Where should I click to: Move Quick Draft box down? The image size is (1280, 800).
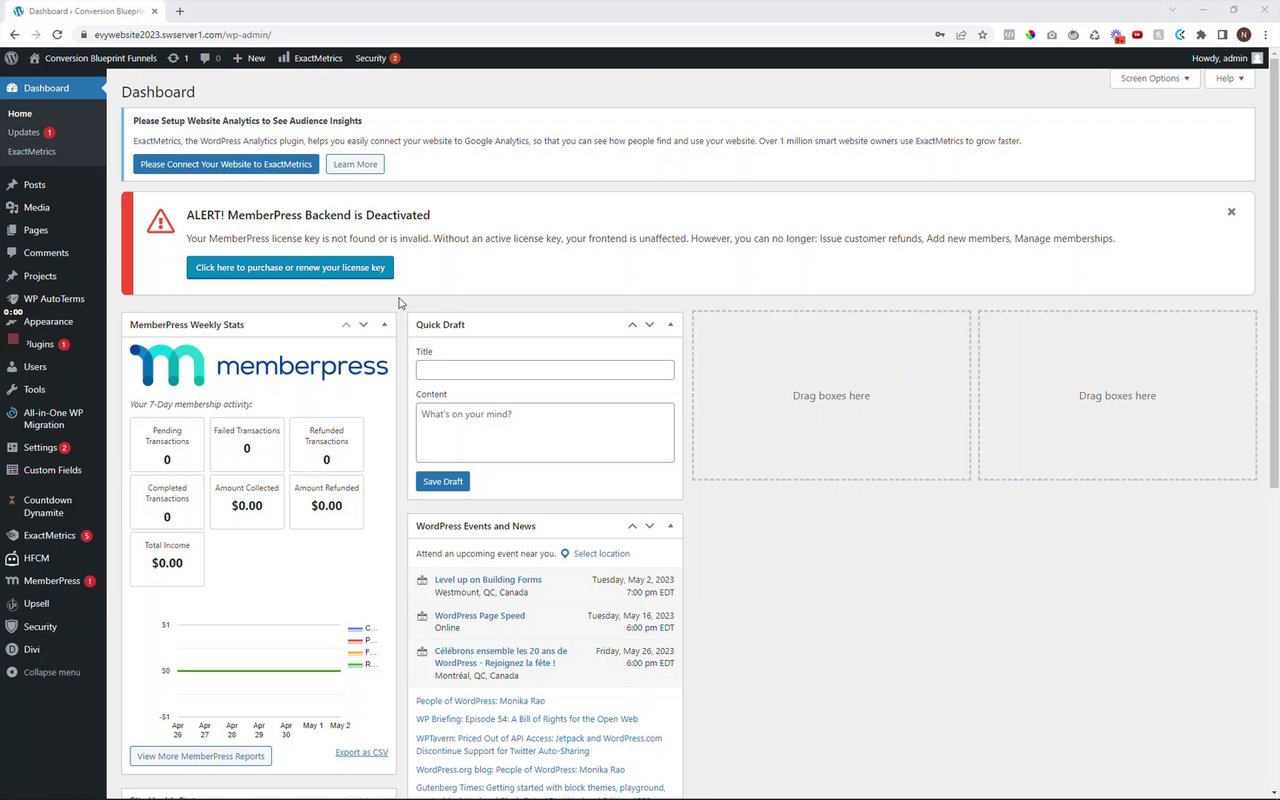650,325
